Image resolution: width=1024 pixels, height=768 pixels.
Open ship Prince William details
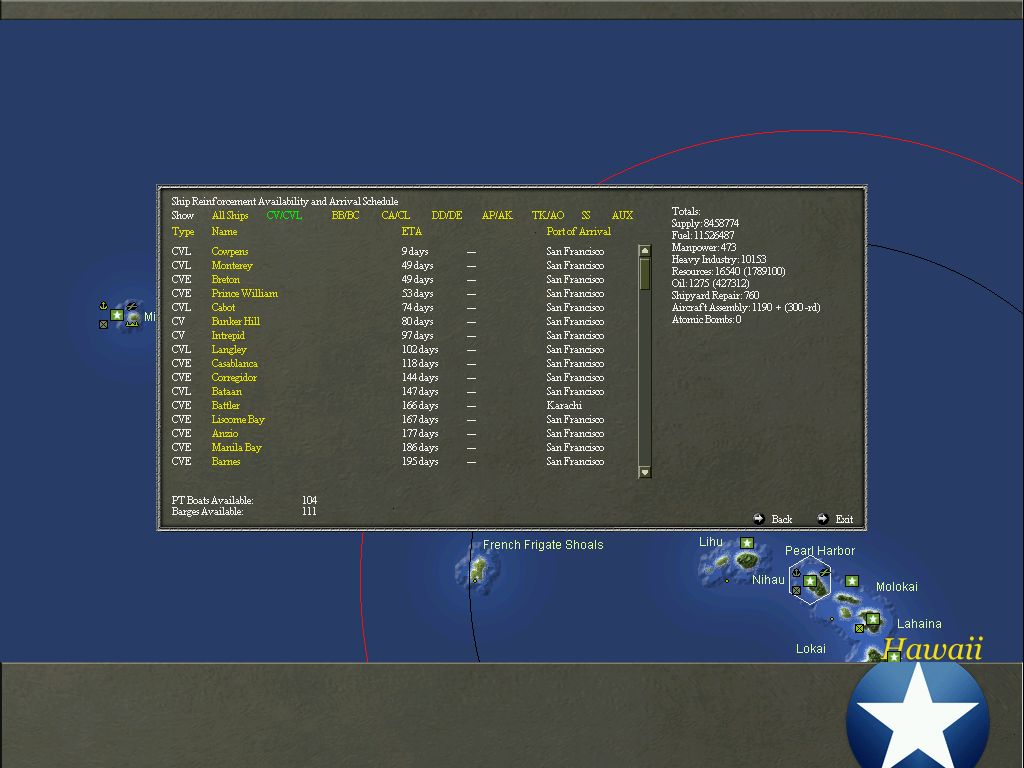point(245,294)
